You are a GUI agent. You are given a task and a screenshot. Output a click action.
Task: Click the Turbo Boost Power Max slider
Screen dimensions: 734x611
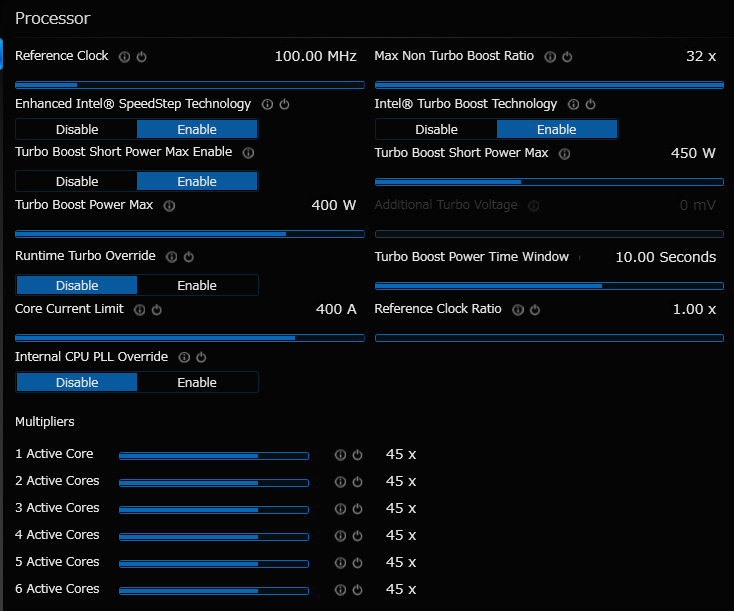(190, 234)
